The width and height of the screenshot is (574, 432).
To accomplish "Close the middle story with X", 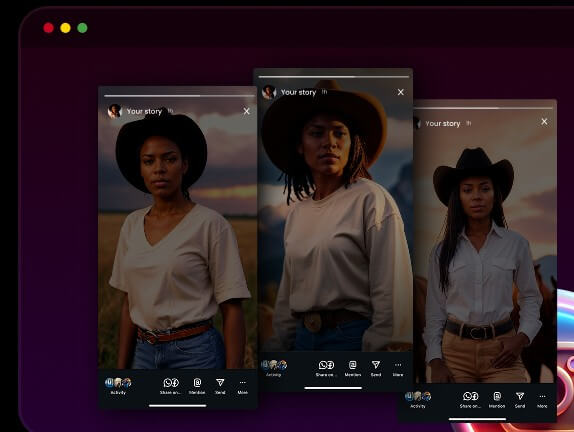I will [401, 92].
